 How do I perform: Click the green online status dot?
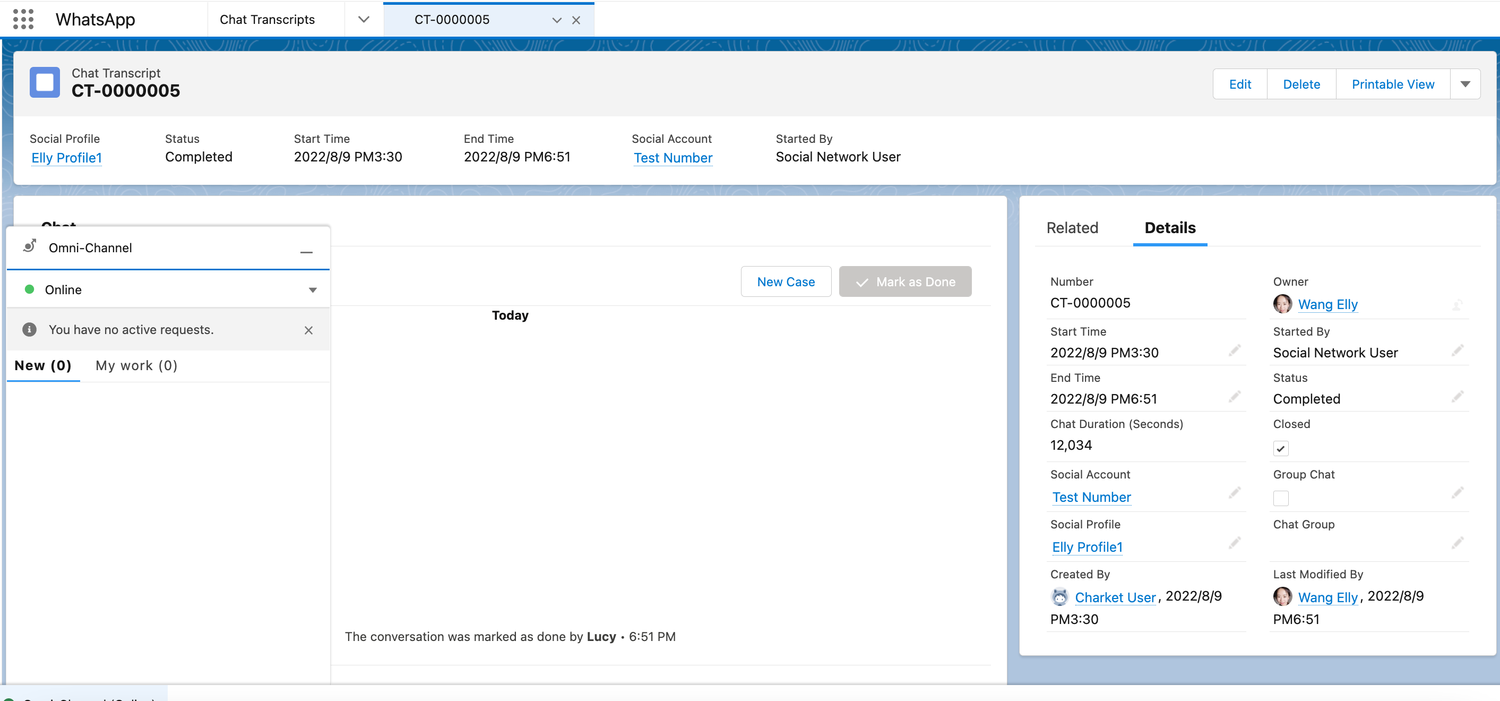(30, 289)
